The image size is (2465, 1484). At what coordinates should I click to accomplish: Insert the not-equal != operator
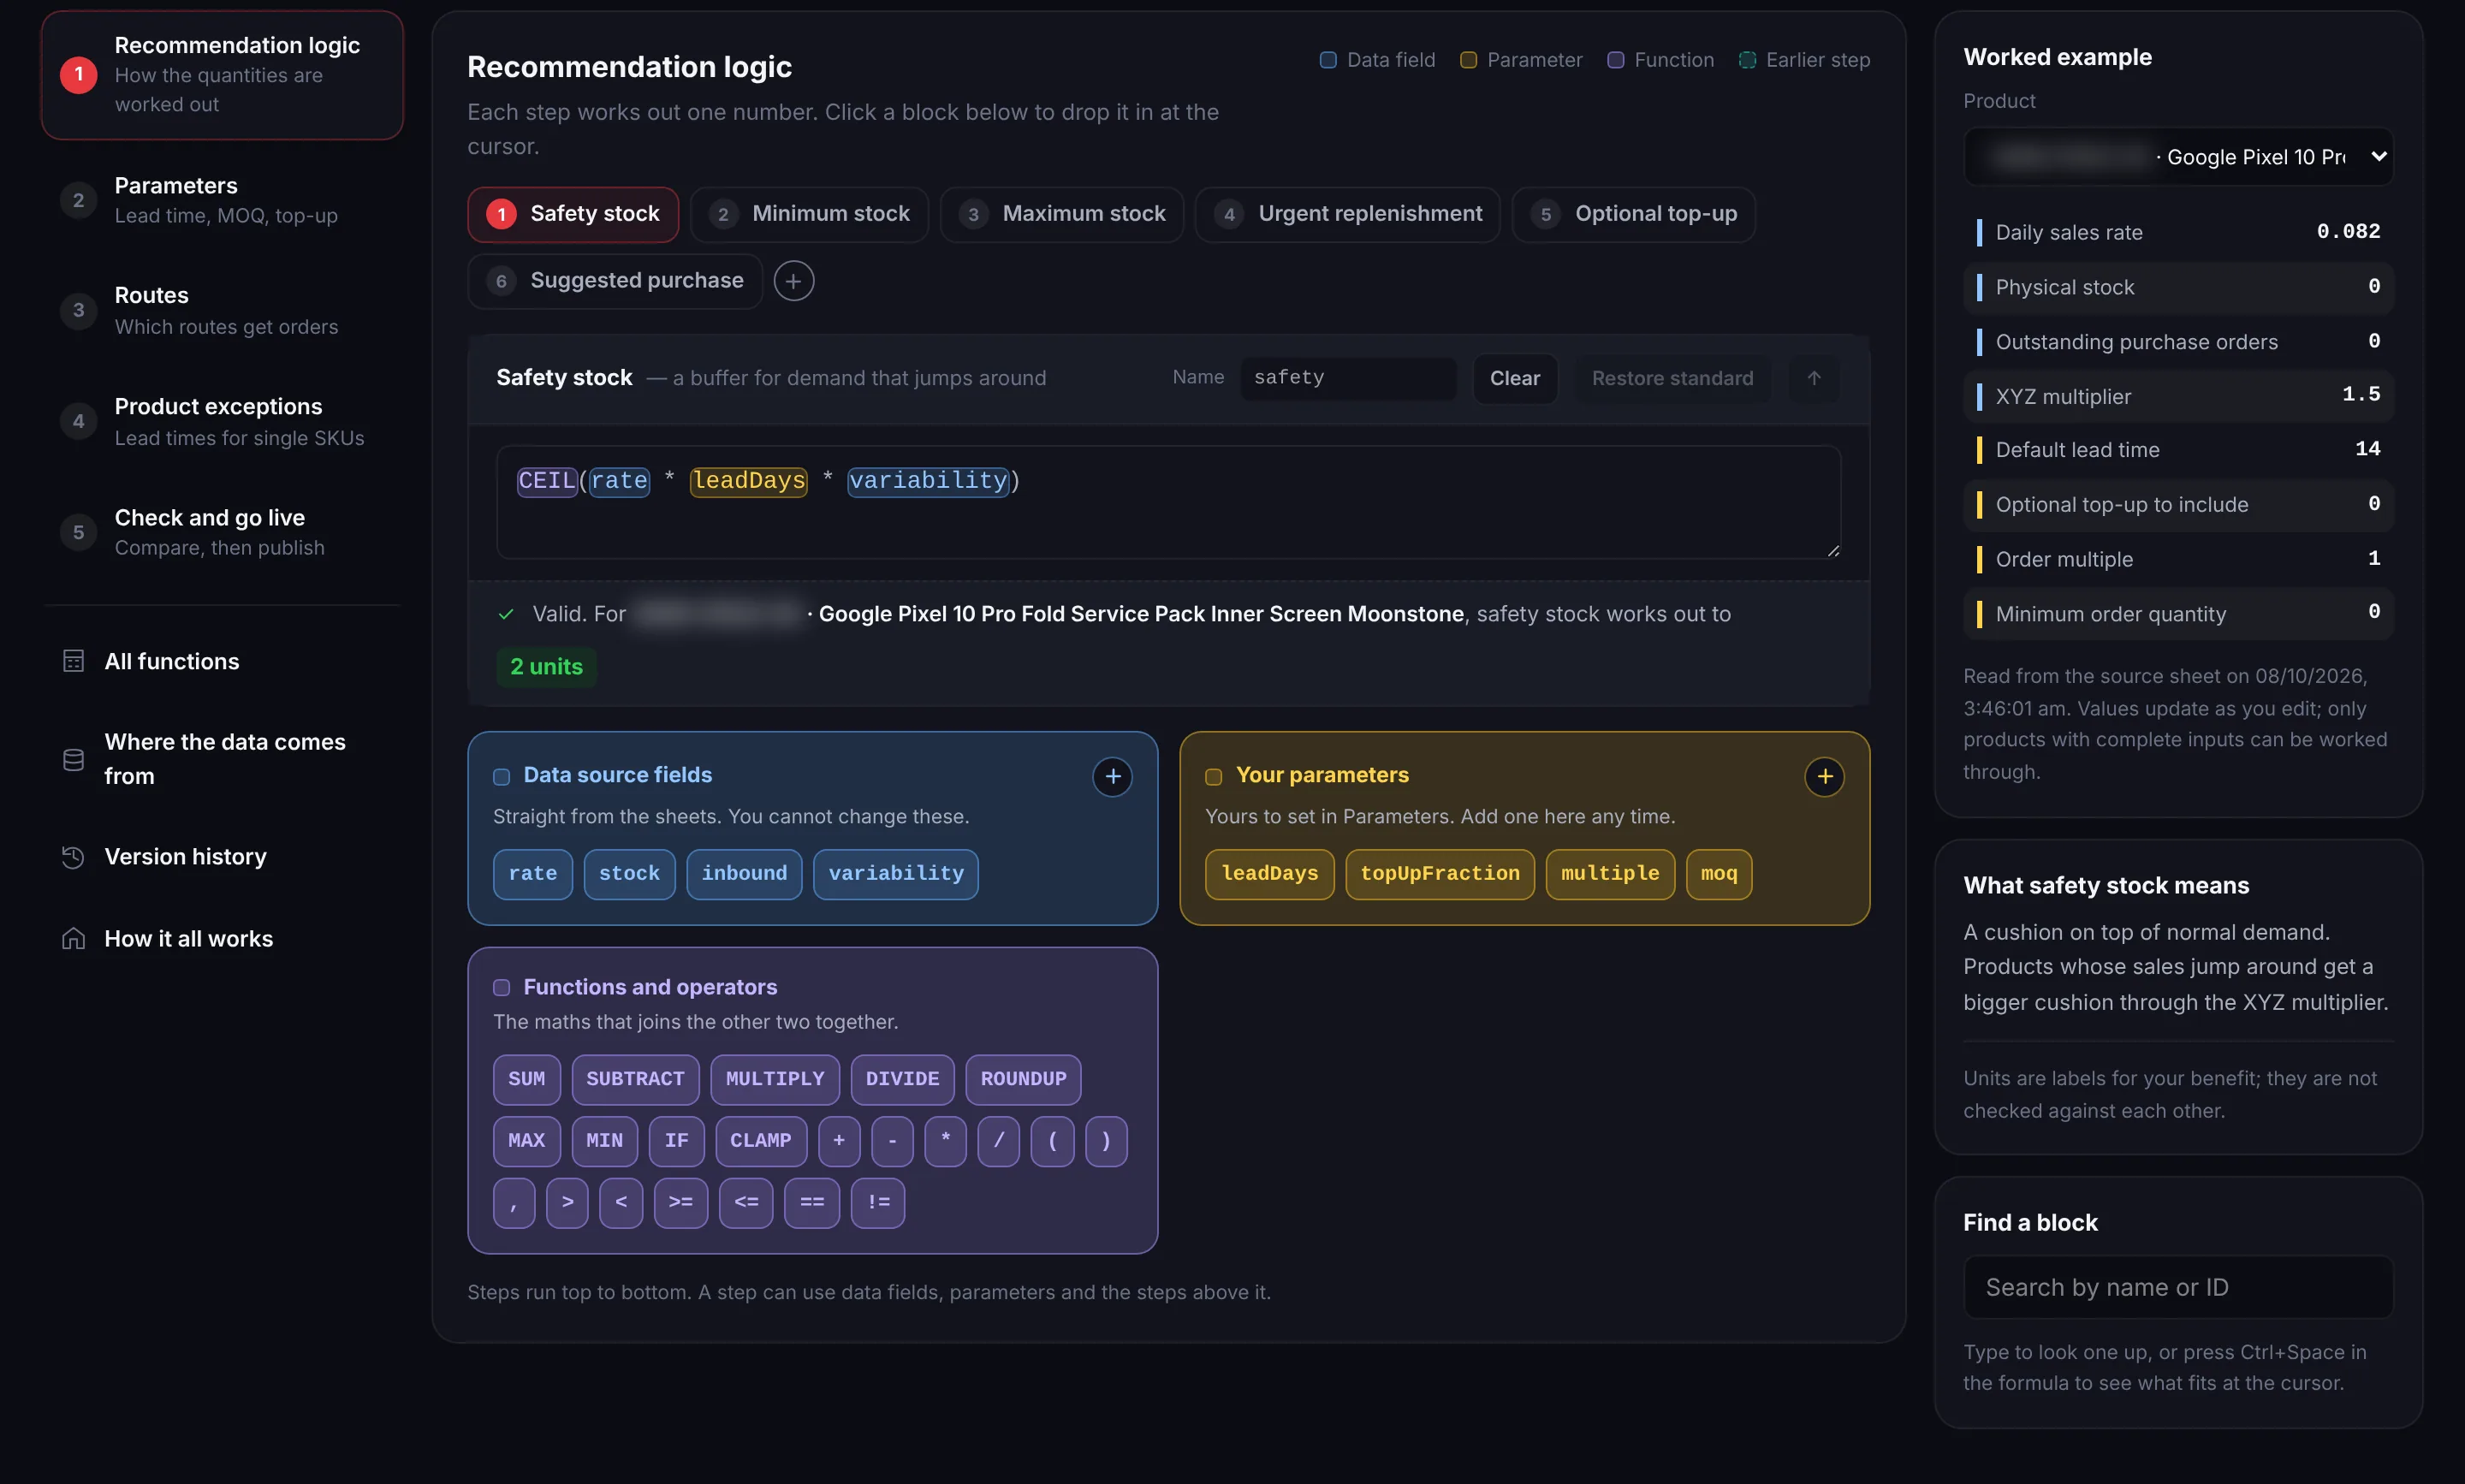(878, 1203)
